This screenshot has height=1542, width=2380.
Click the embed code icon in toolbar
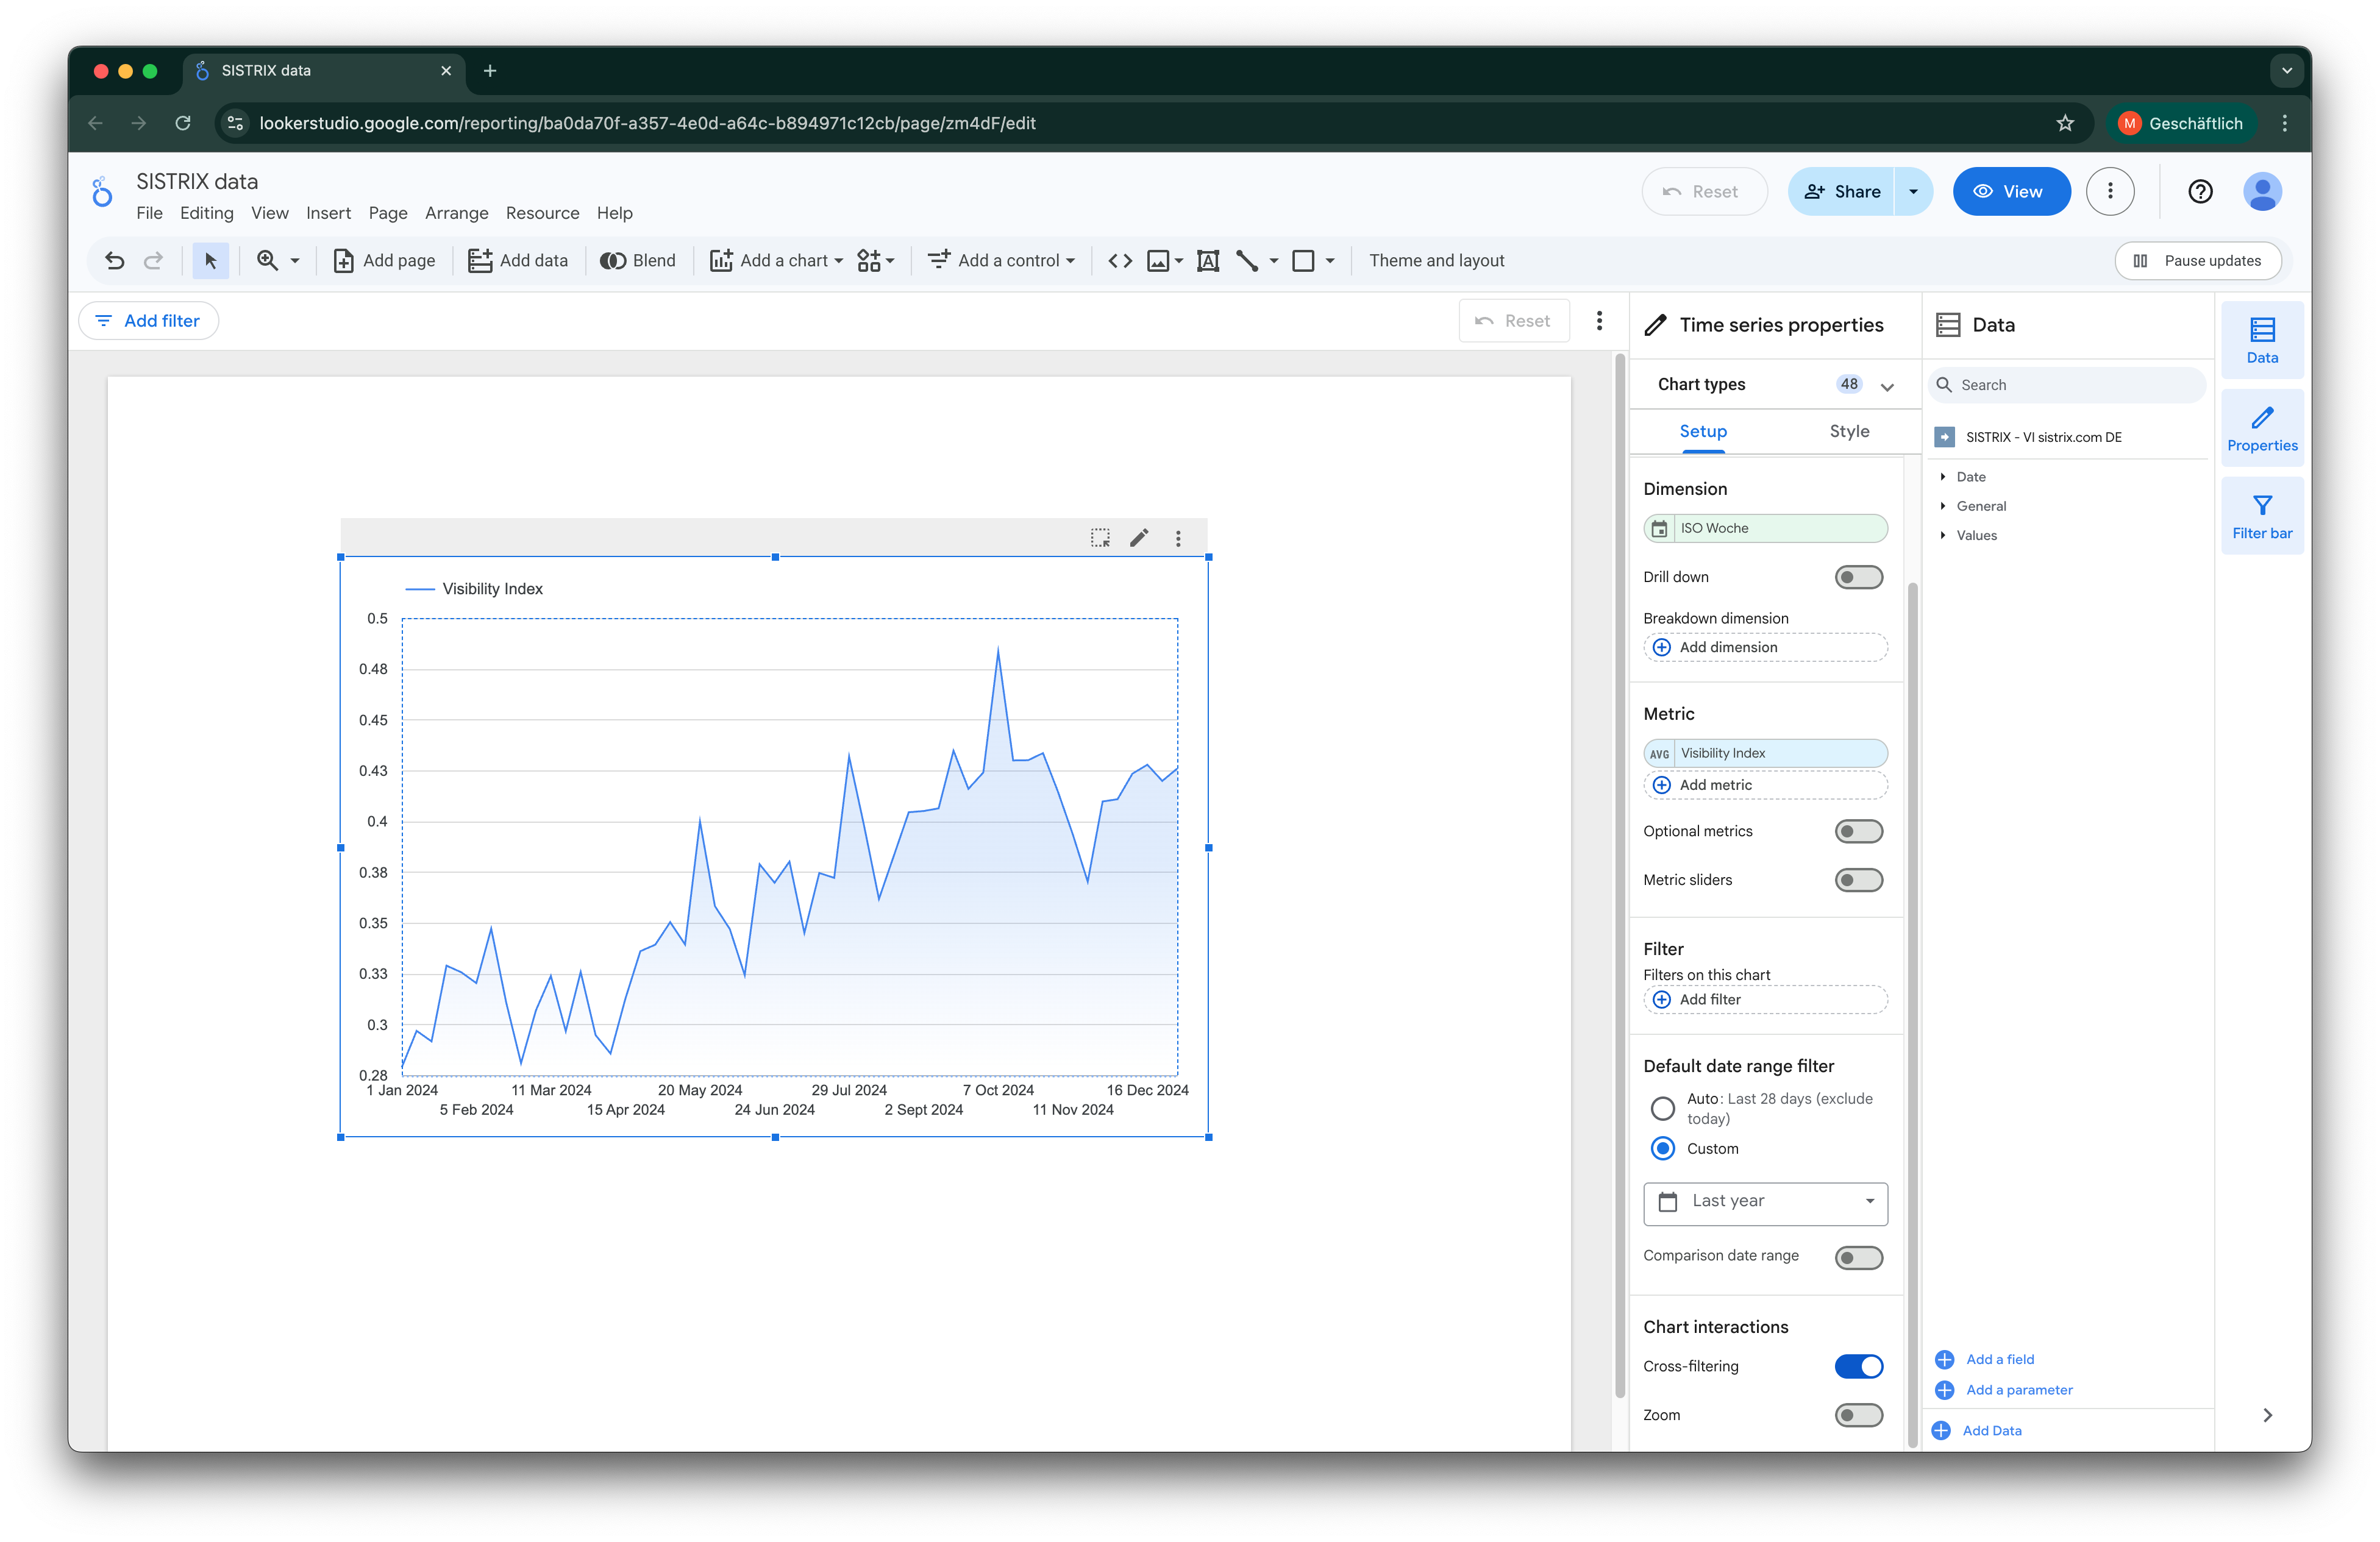pyautogui.click(x=1119, y=260)
